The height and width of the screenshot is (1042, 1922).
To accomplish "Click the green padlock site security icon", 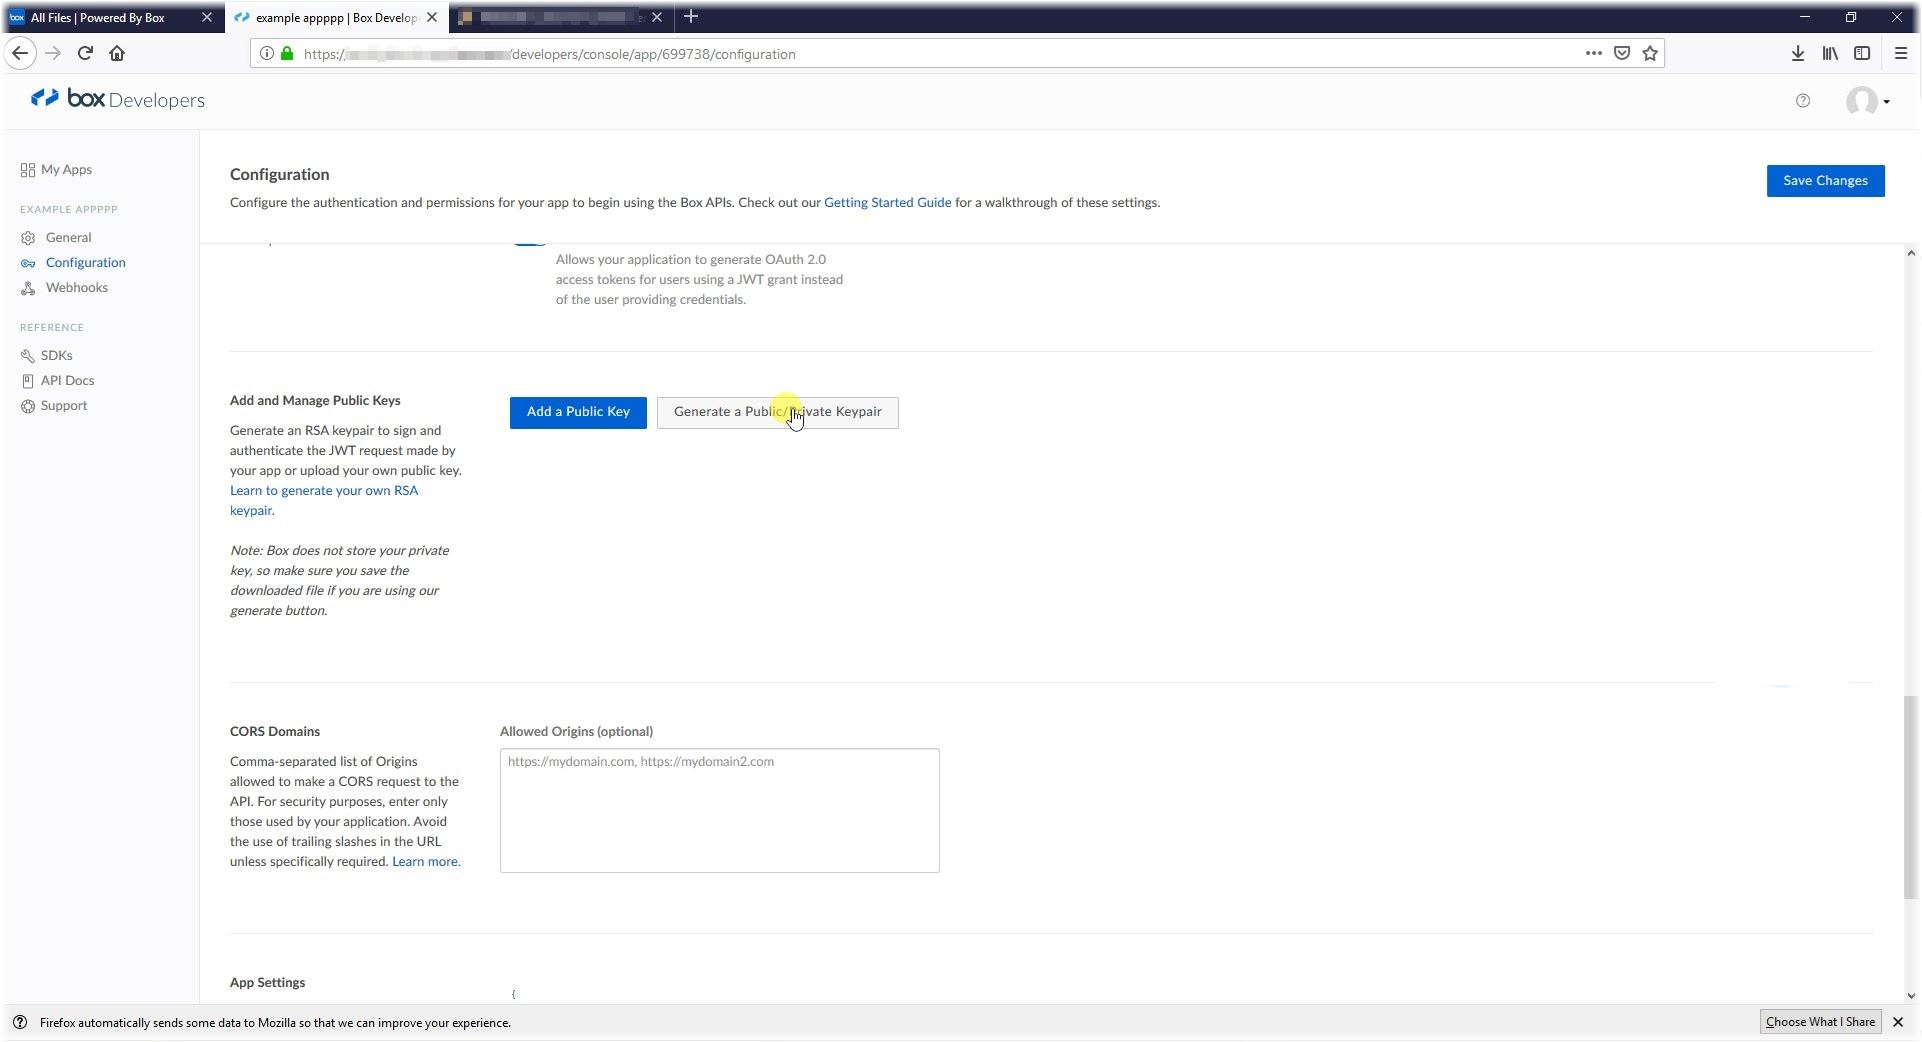I will 287,54.
